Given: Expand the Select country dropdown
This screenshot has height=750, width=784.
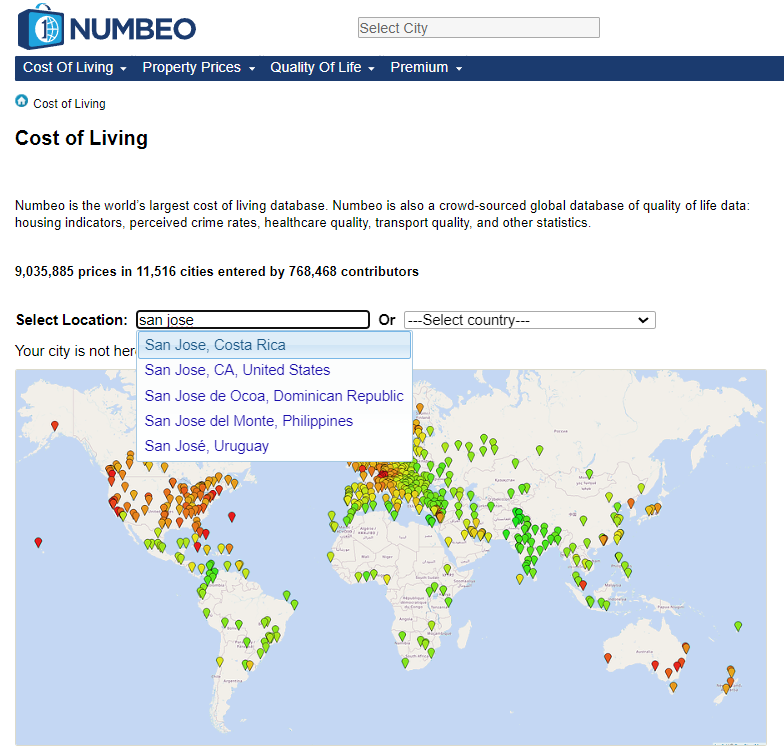Looking at the screenshot, I should tap(530, 320).
